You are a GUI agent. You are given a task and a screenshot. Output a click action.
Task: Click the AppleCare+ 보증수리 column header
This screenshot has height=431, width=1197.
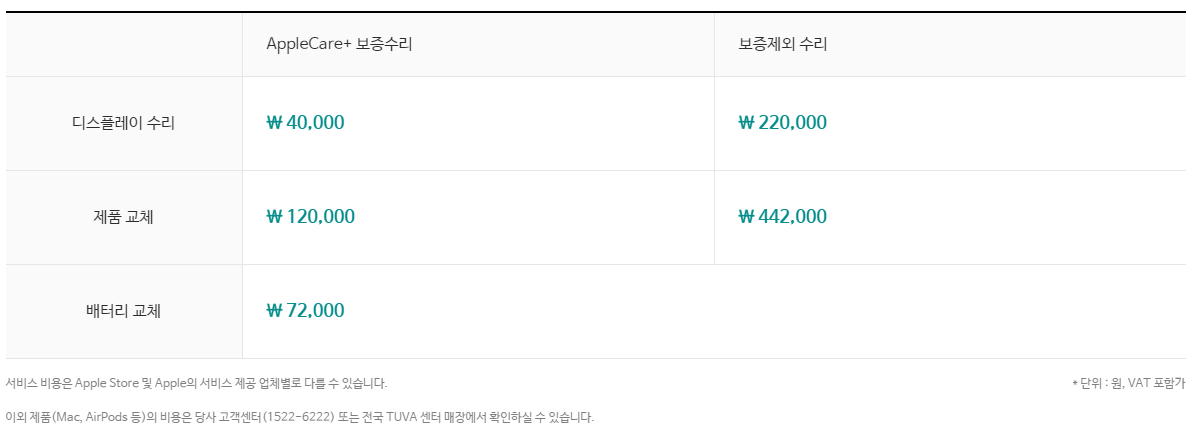(x=339, y=44)
